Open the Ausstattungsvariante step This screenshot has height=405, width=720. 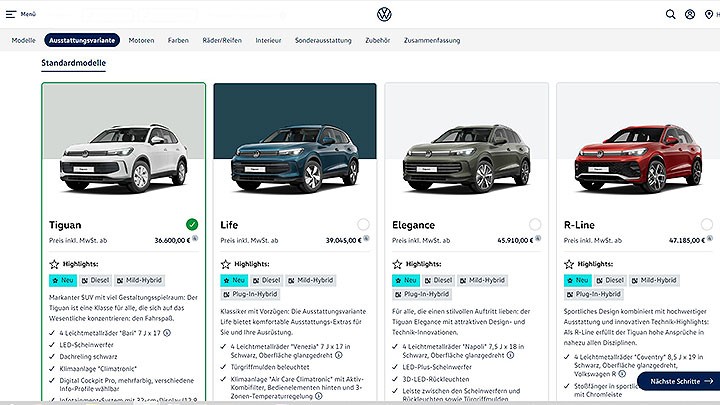coord(82,40)
